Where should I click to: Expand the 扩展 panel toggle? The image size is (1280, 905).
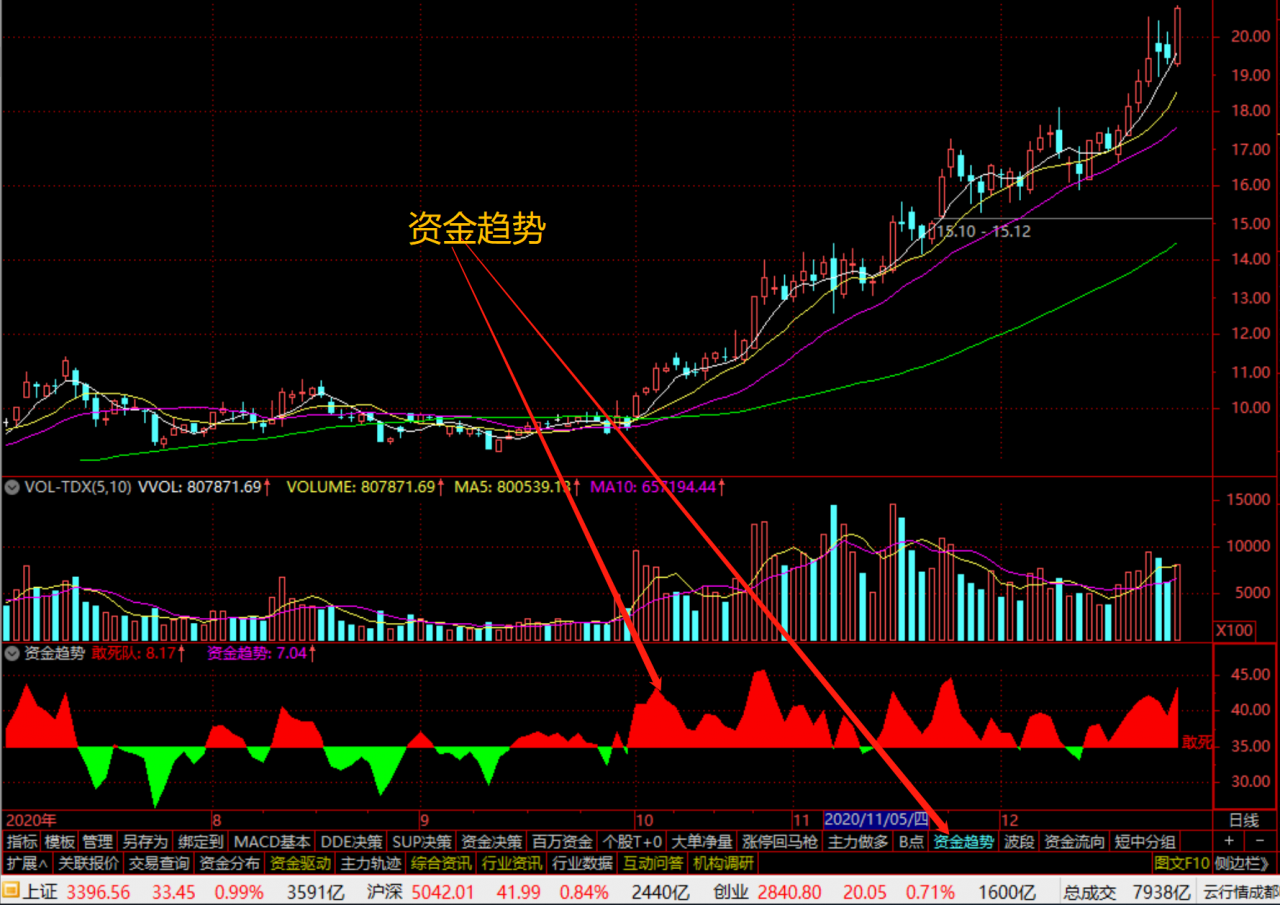click(x=27, y=863)
